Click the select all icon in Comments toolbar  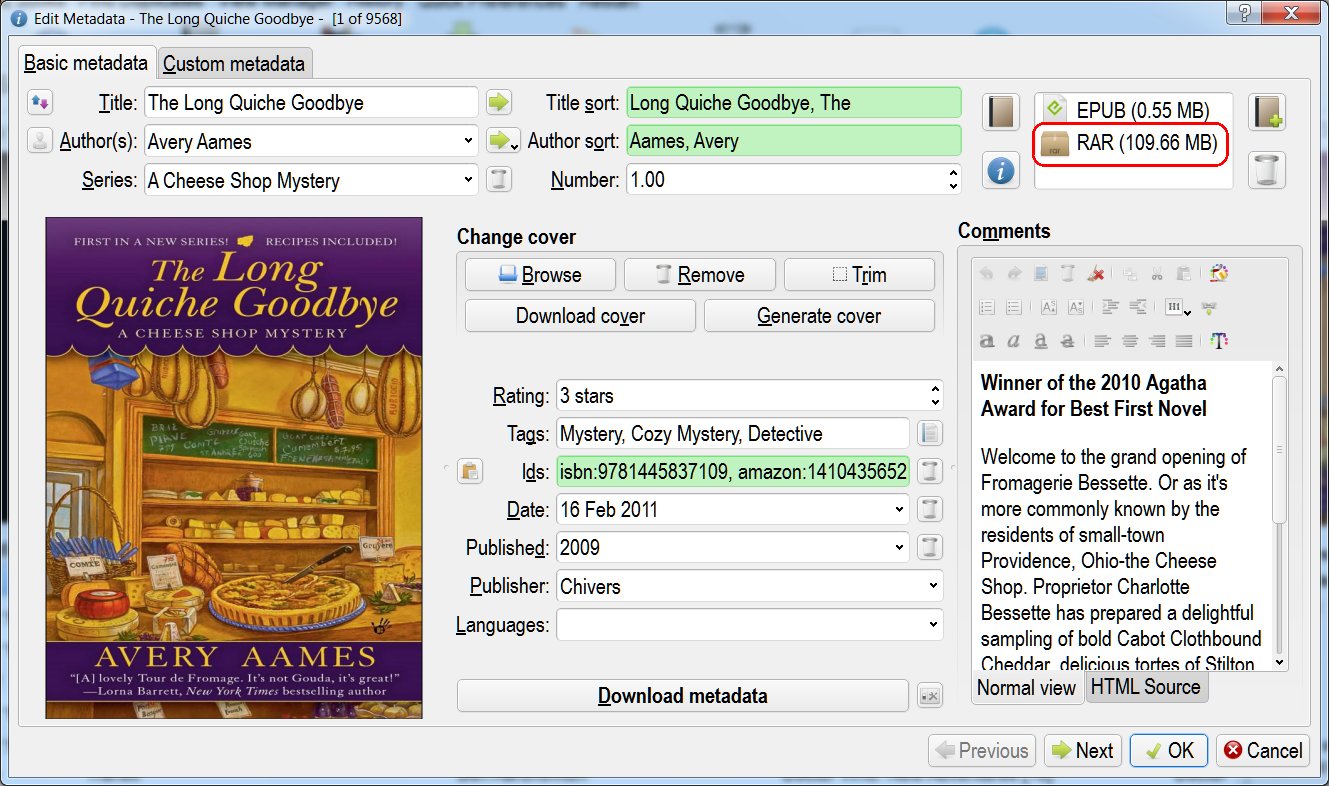[1041, 274]
